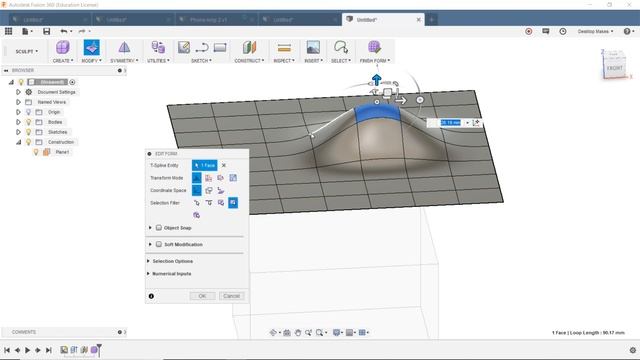
Task: Open the SYMMETRY menu label
Action: [124, 60]
